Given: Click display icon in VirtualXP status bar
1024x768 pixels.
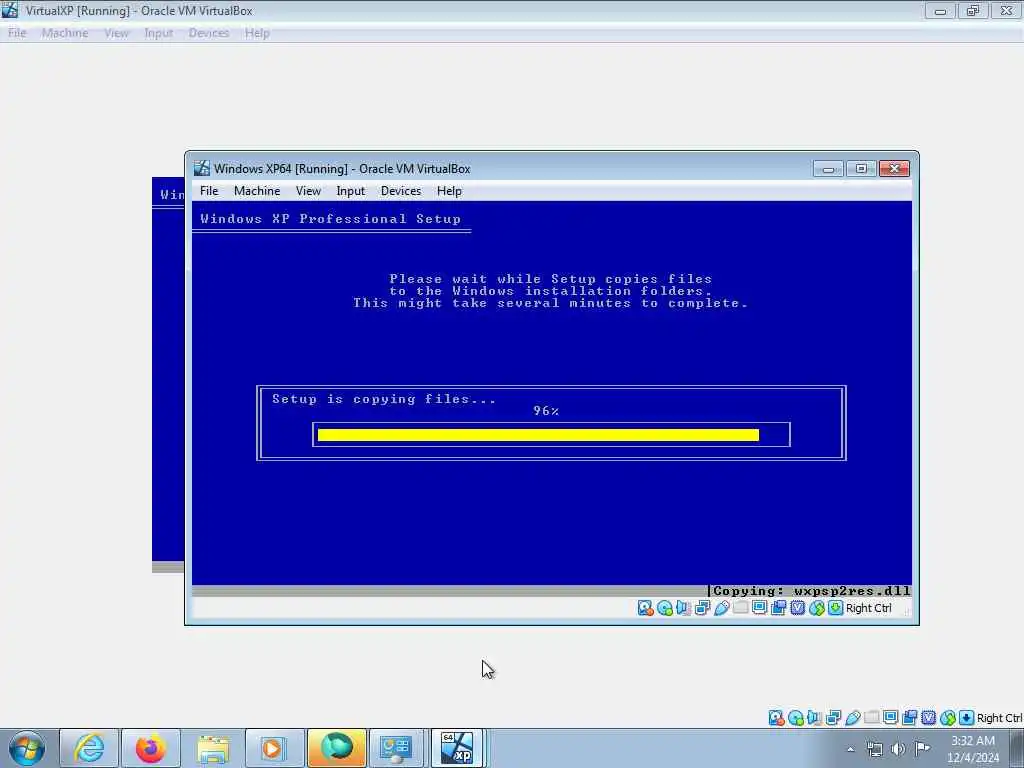Looking at the screenshot, I should [890, 718].
